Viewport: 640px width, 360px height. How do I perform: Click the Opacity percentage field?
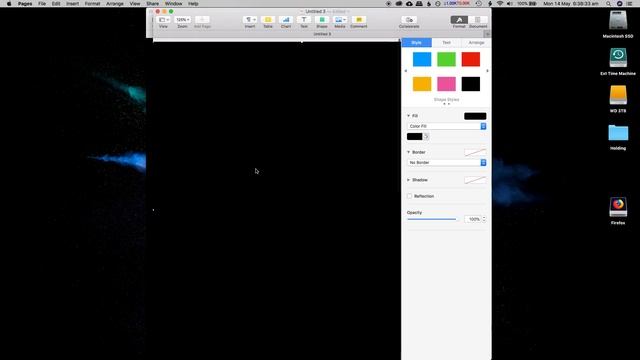[x=473, y=219]
